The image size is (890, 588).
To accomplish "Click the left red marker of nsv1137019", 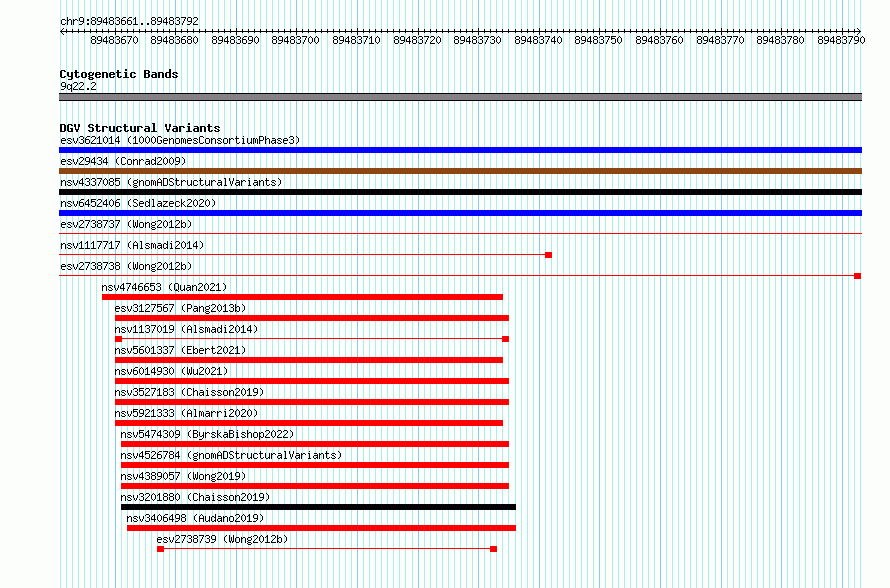I will 119,339.
